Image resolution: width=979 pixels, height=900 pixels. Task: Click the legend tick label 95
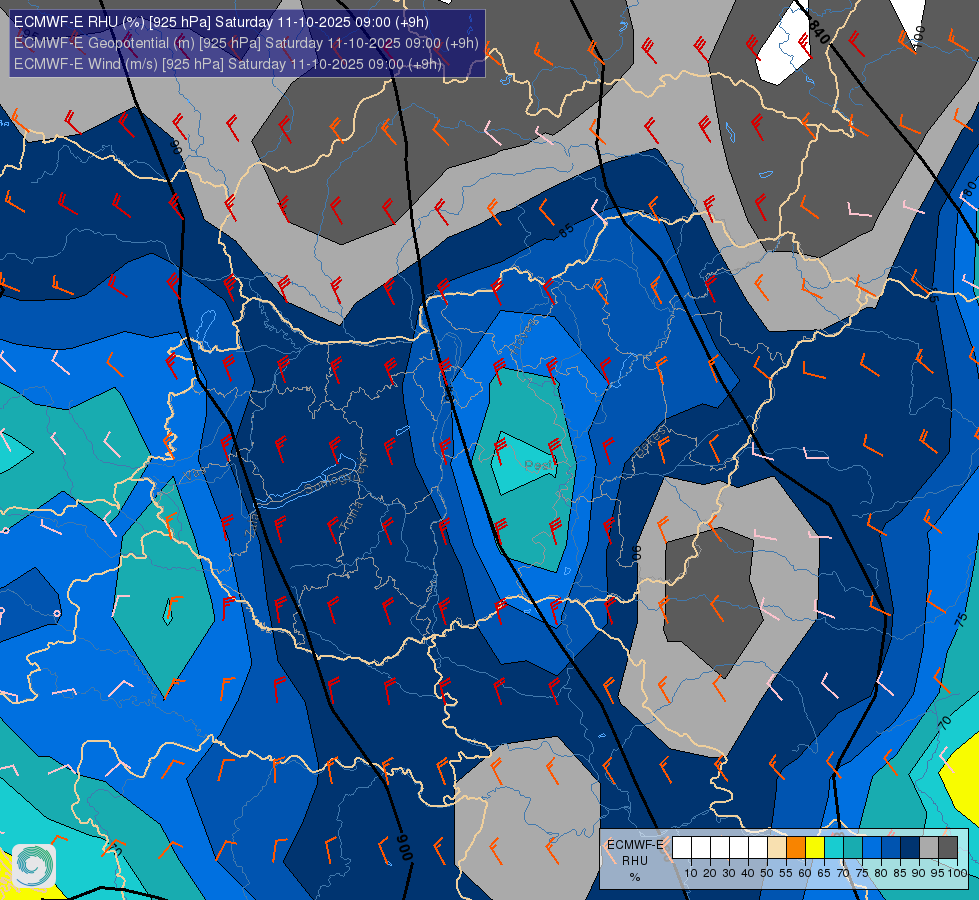[x=937, y=874]
